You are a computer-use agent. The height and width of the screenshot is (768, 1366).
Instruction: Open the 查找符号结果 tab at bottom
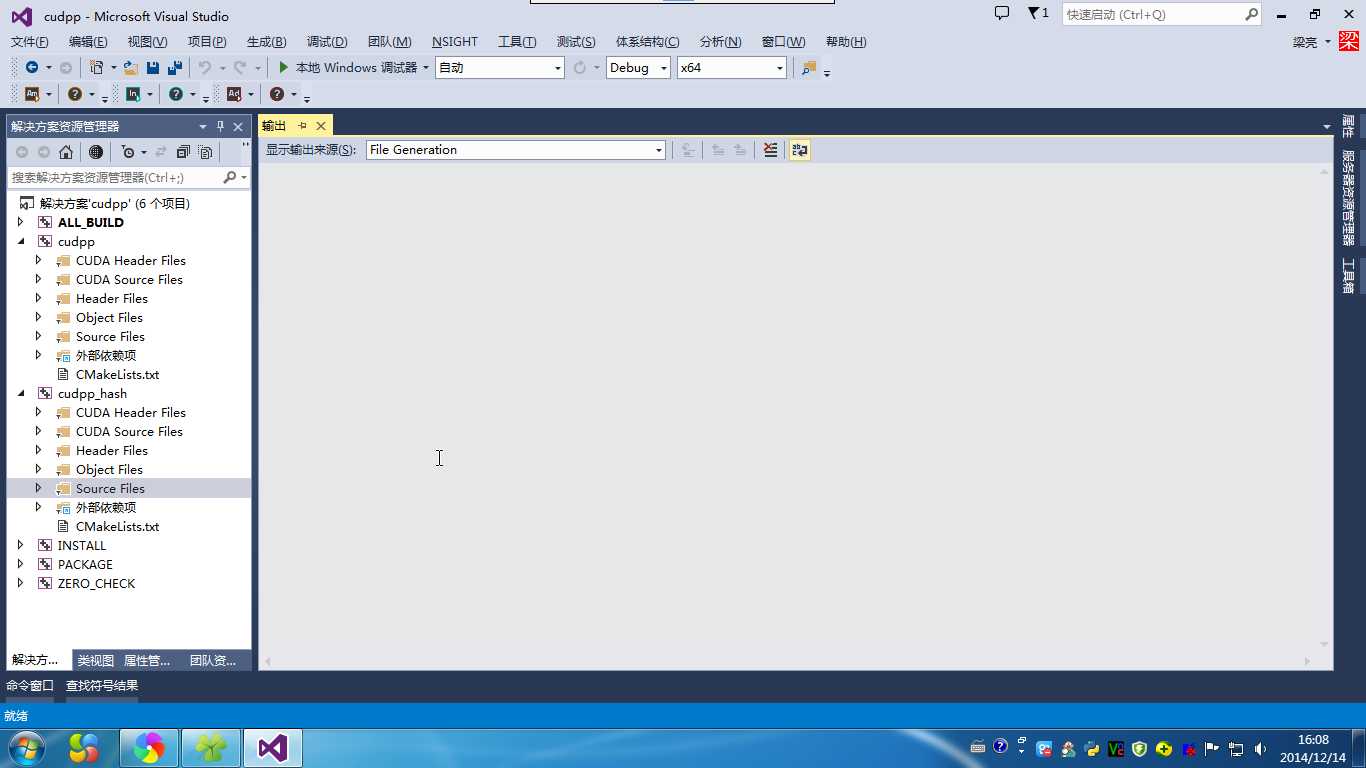tap(102, 686)
